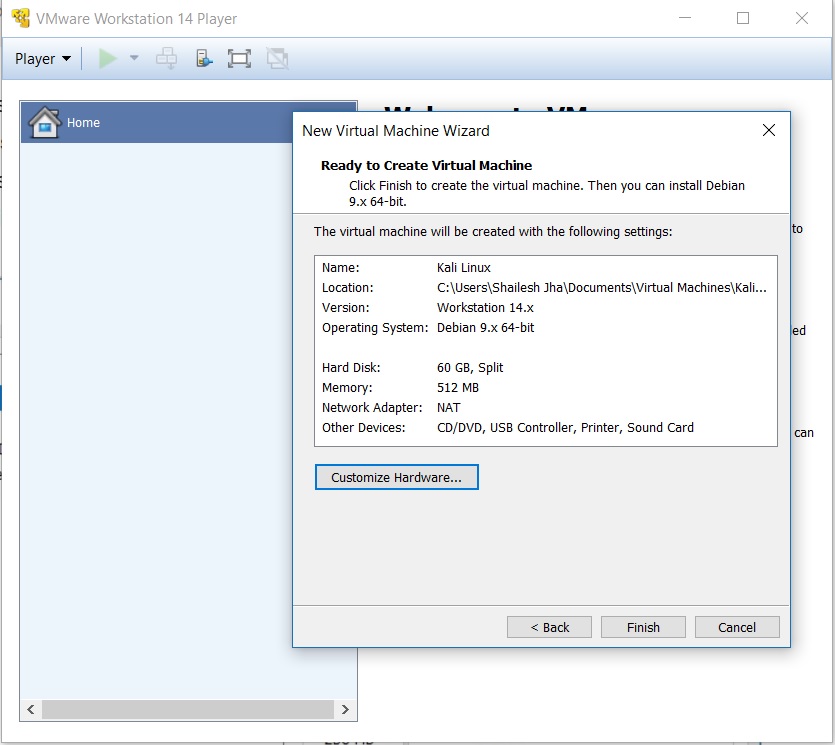Click the Home house icon
Viewport: 835px width, 745px height.
(44, 122)
